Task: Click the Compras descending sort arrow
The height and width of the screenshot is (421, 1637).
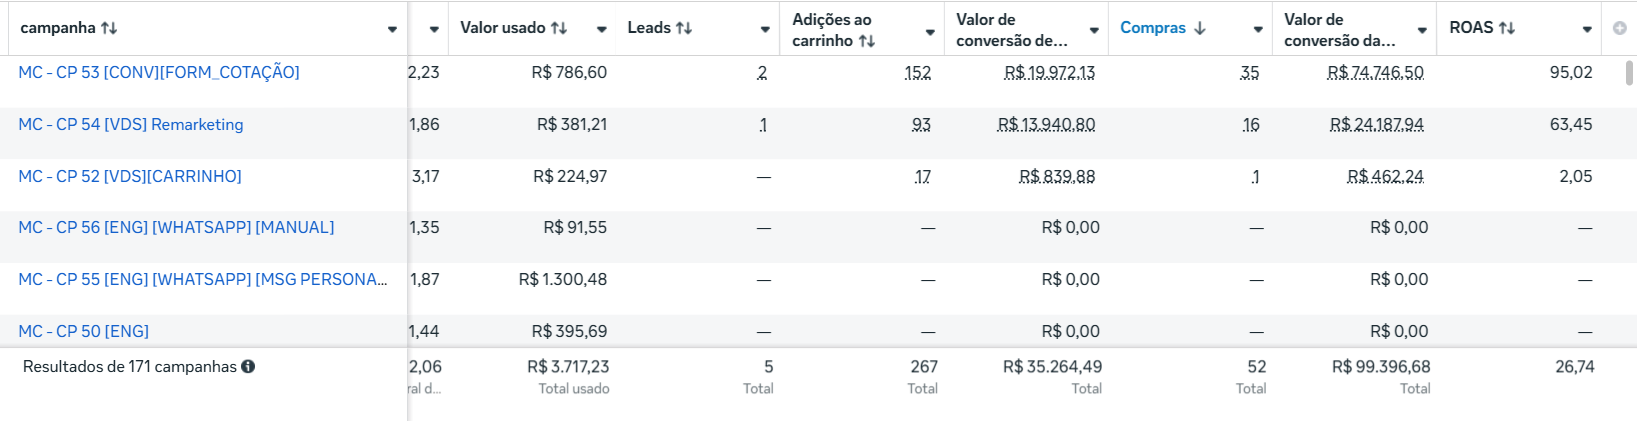Action: (x=1200, y=28)
